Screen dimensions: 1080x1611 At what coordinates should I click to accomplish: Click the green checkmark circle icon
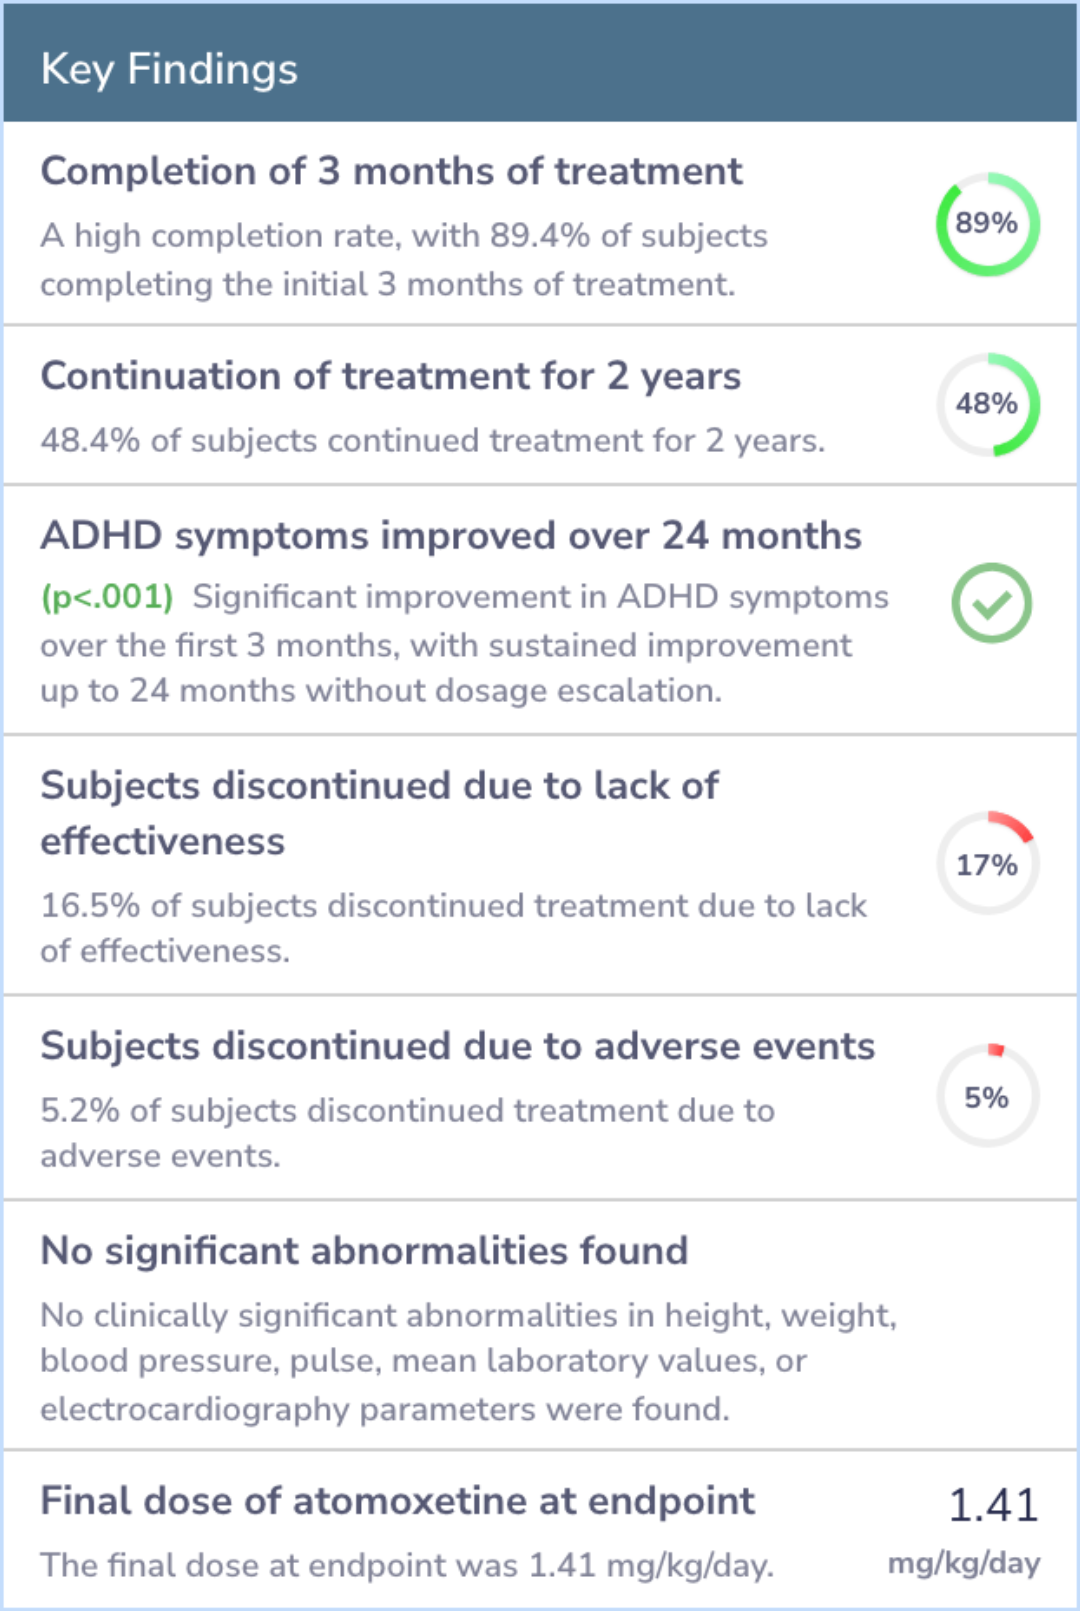click(991, 603)
